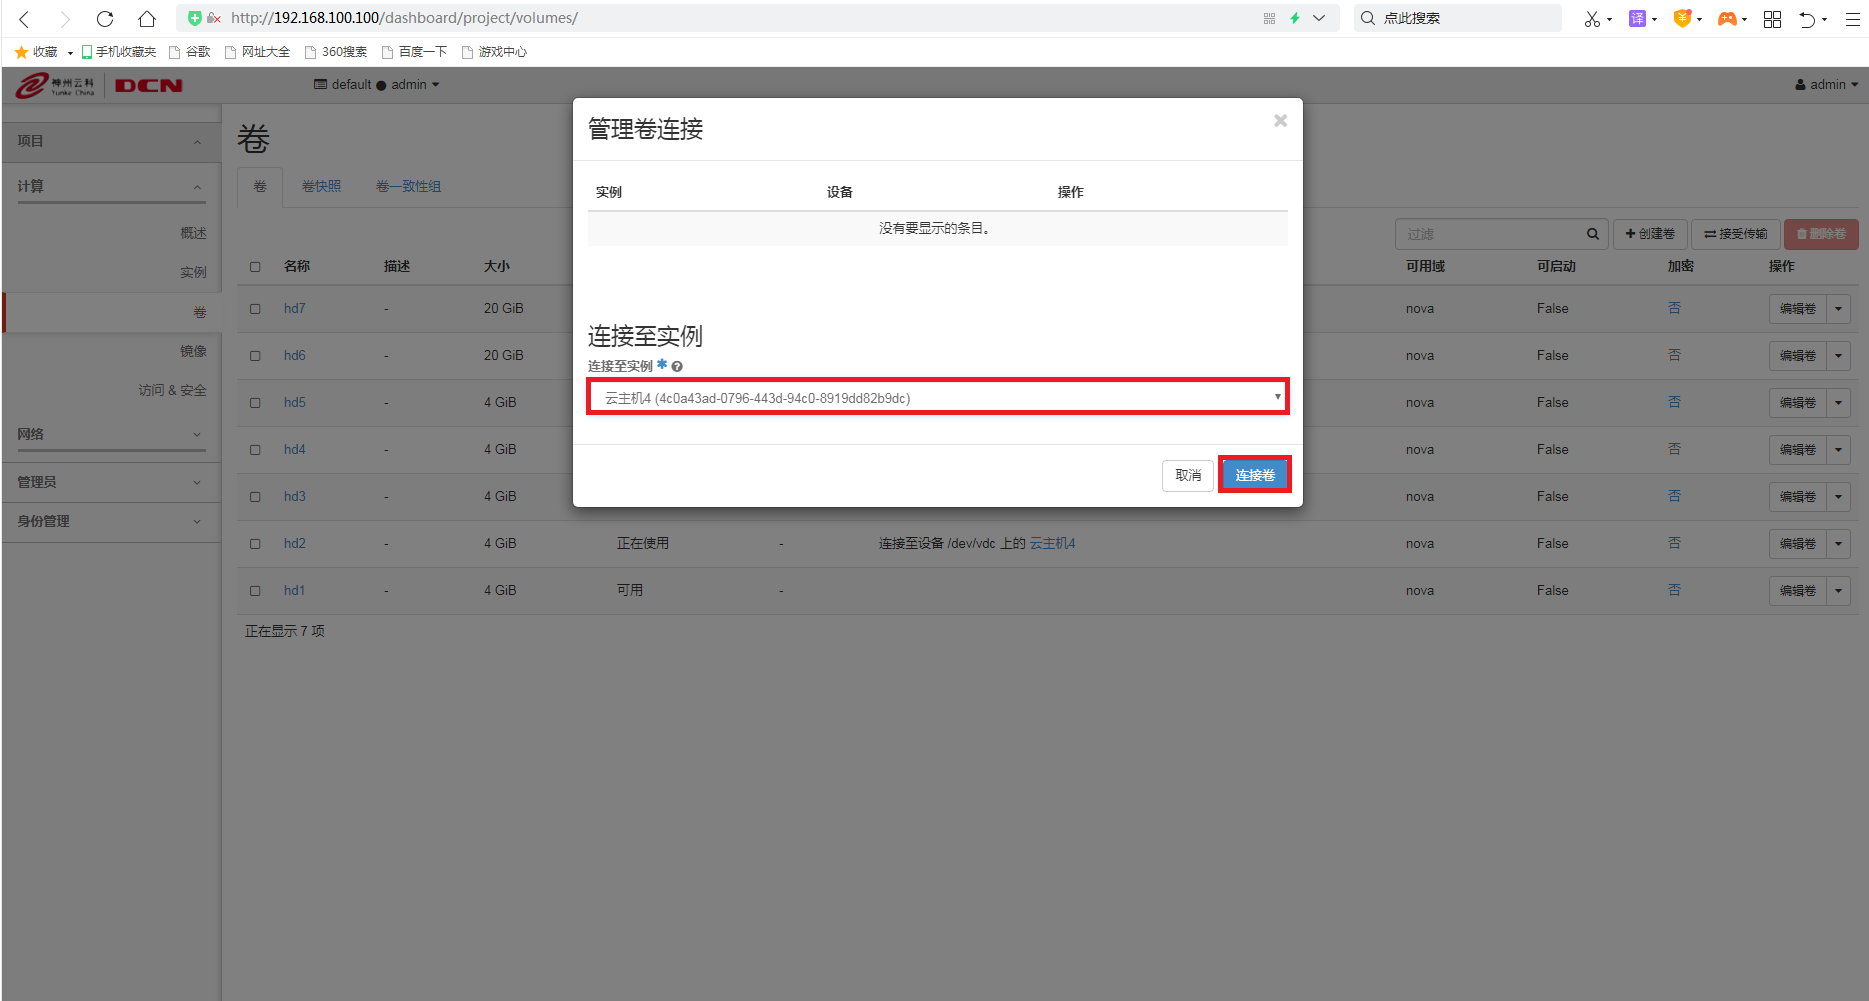The image size is (1869, 1001).
Task: Open the 卷一致性组 tab
Action: tap(408, 185)
